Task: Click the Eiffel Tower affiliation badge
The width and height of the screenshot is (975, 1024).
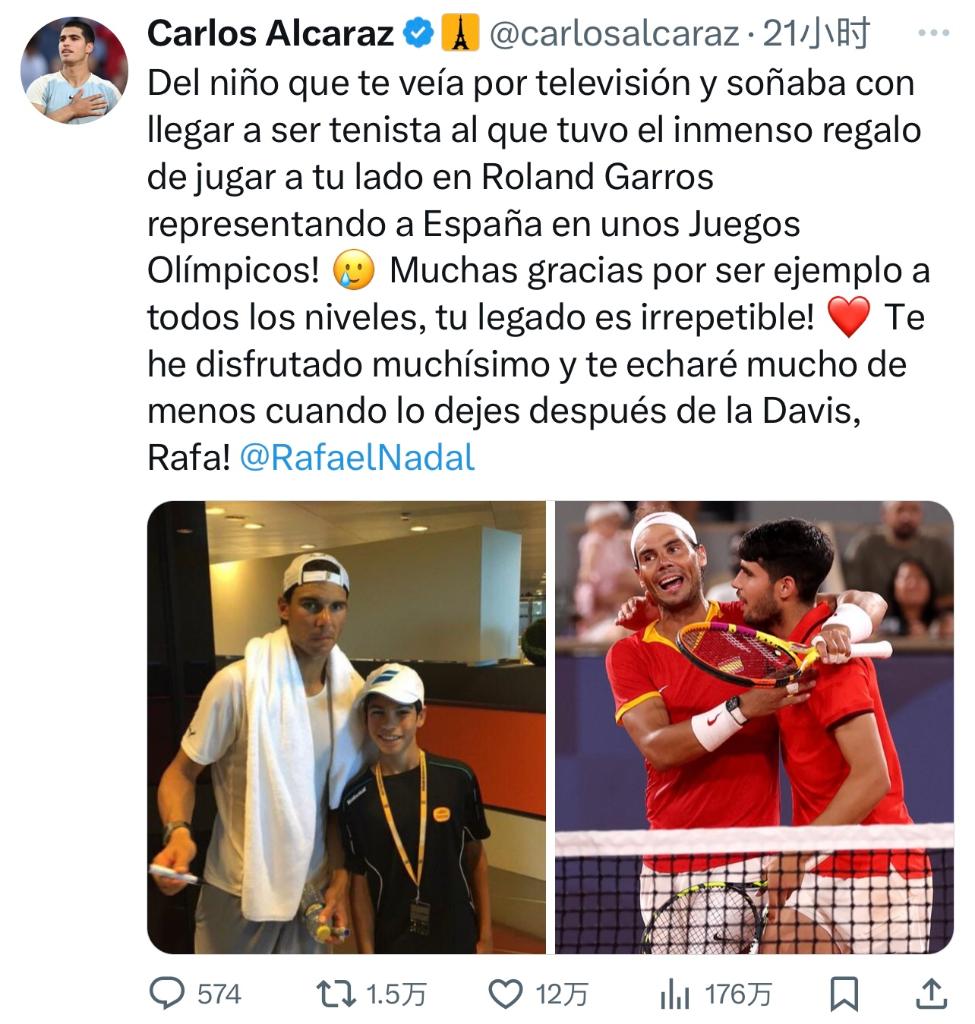Action: (460, 33)
